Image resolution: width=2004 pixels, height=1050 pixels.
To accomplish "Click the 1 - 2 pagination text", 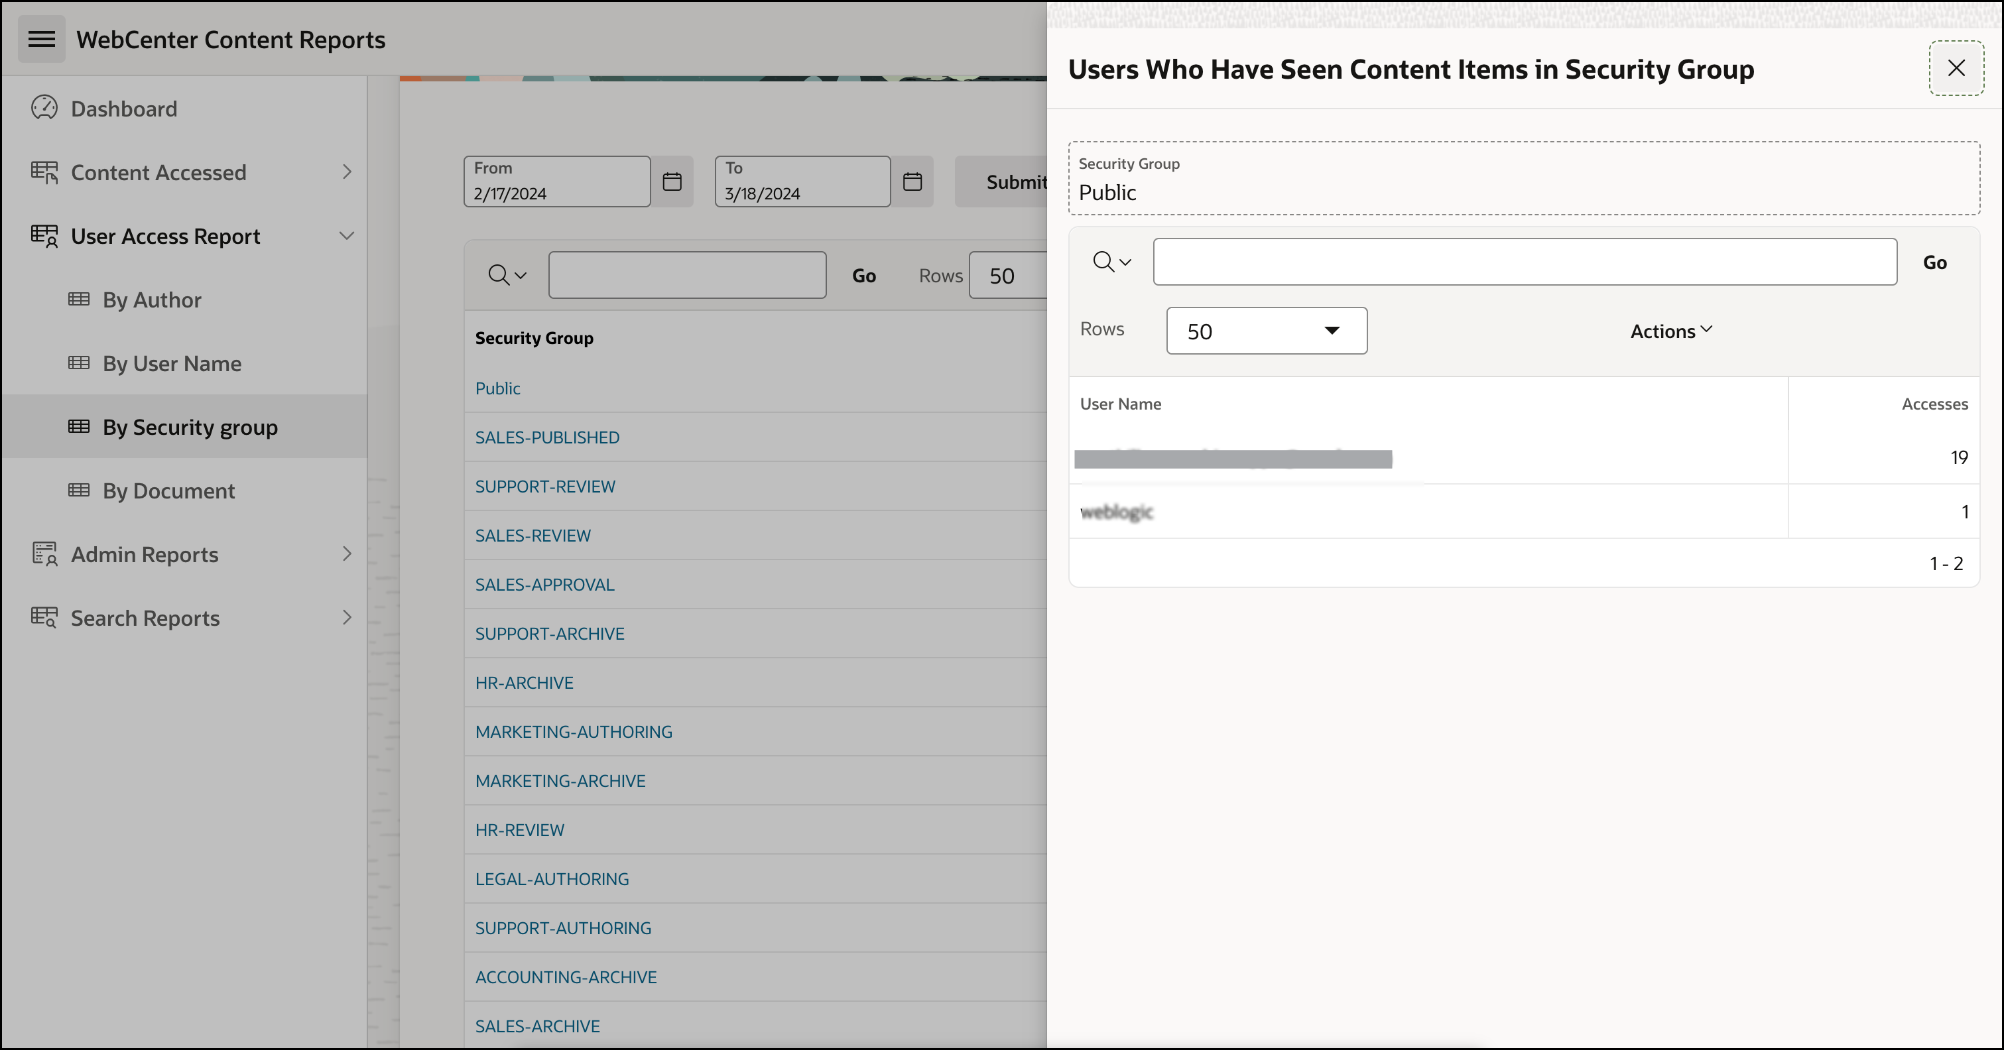I will [x=1946, y=563].
